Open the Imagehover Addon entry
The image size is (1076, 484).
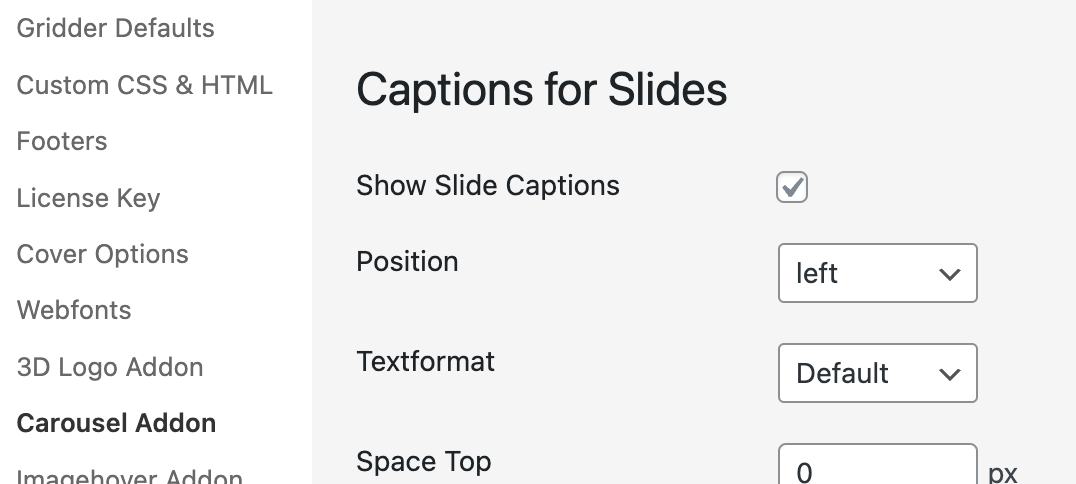click(x=129, y=476)
